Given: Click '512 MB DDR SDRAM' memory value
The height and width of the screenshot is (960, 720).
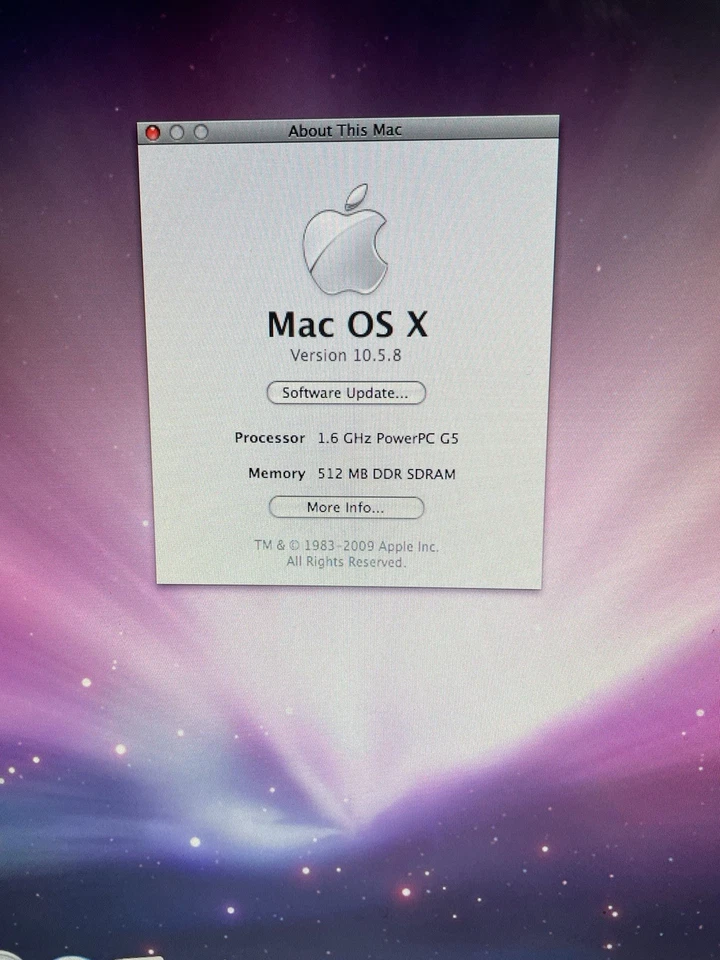Looking at the screenshot, I should [x=386, y=474].
